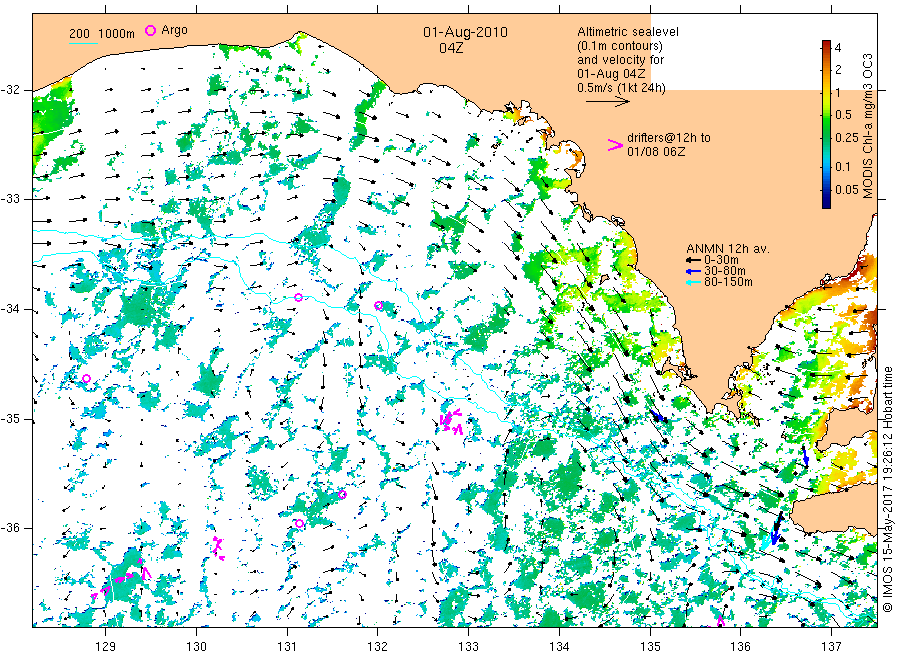The height and width of the screenshot is (660, 900).
Task: Click the '01-Aug 04Z' legend text
Action: (x=611, y=74)
